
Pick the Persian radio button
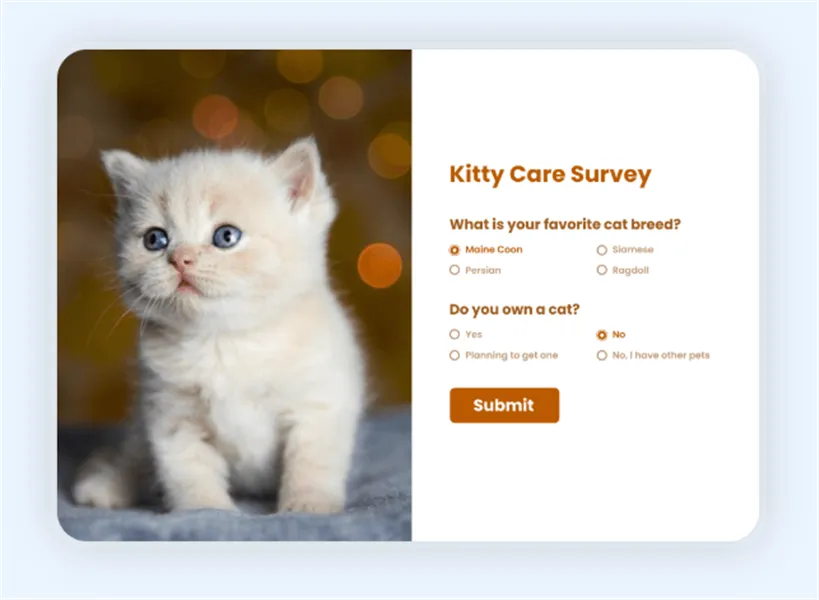pyautogui.click(x=455, y=270)
